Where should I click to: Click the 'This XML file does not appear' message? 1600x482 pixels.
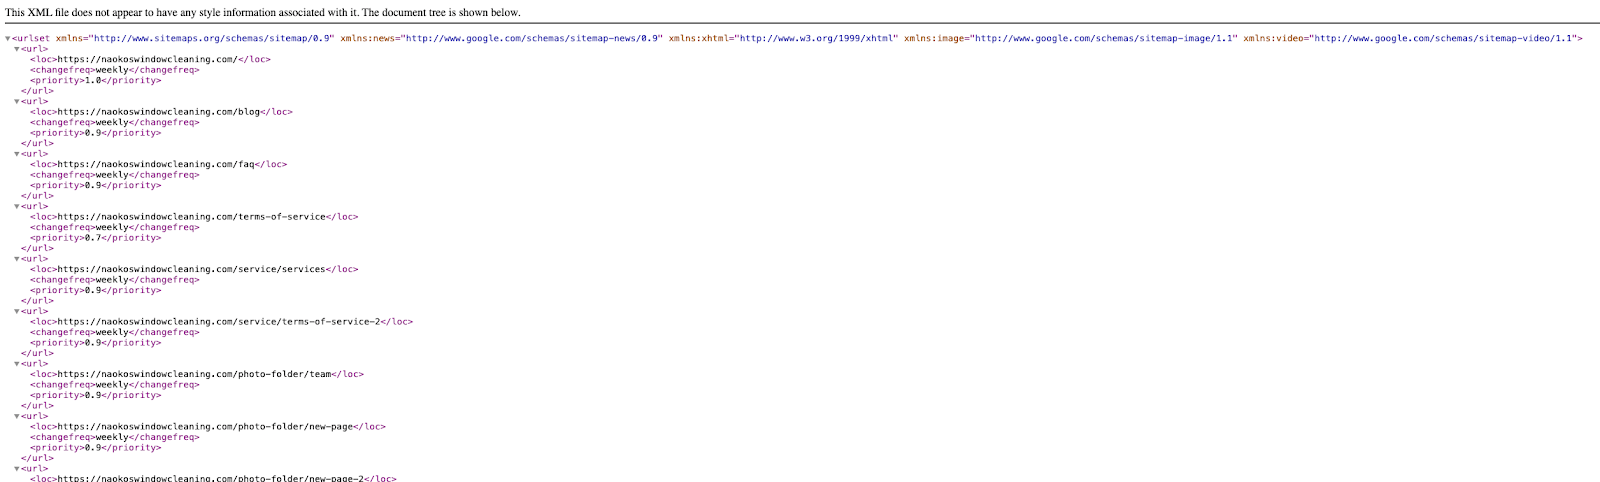[263, 13]
